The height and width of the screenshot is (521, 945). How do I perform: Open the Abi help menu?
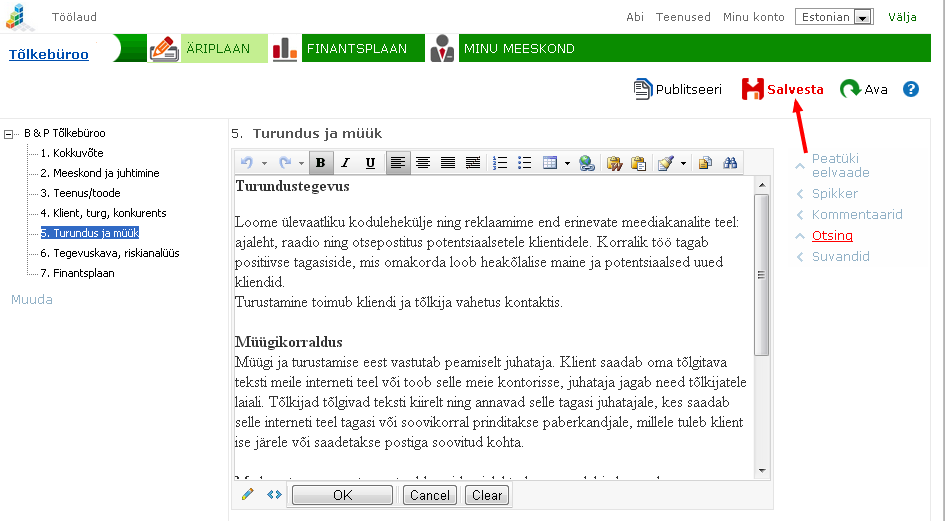(x=635, y=17)
